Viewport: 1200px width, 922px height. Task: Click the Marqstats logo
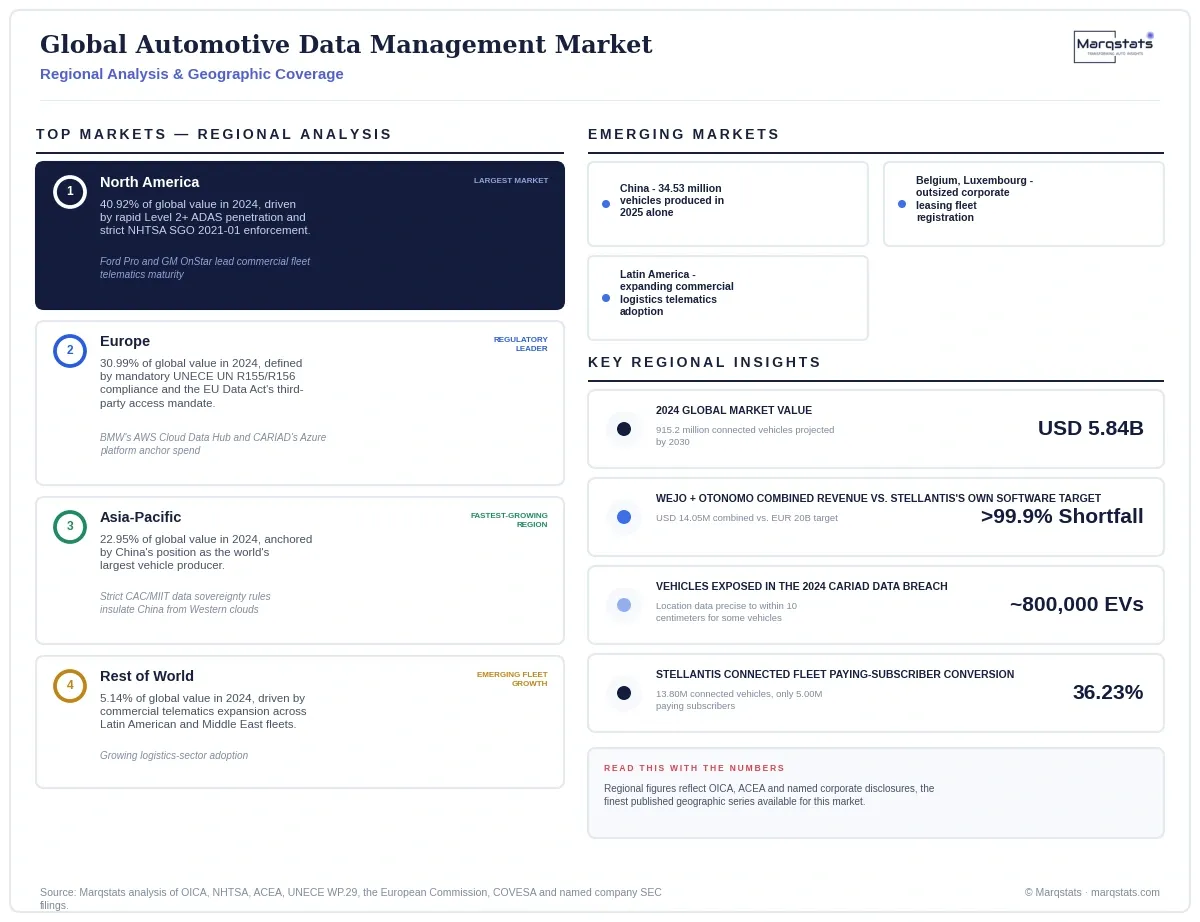pos(1114,47)
